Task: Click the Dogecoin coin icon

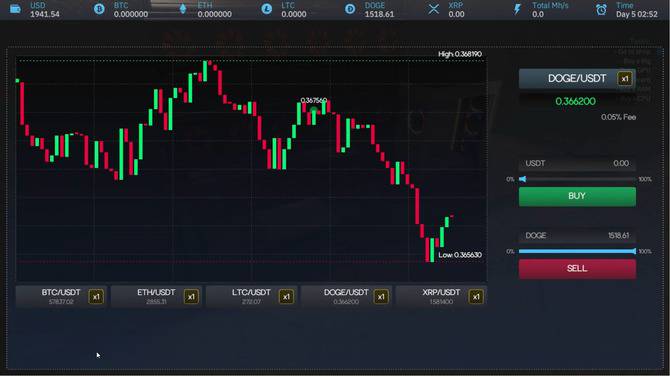Action: click(350, 9)
